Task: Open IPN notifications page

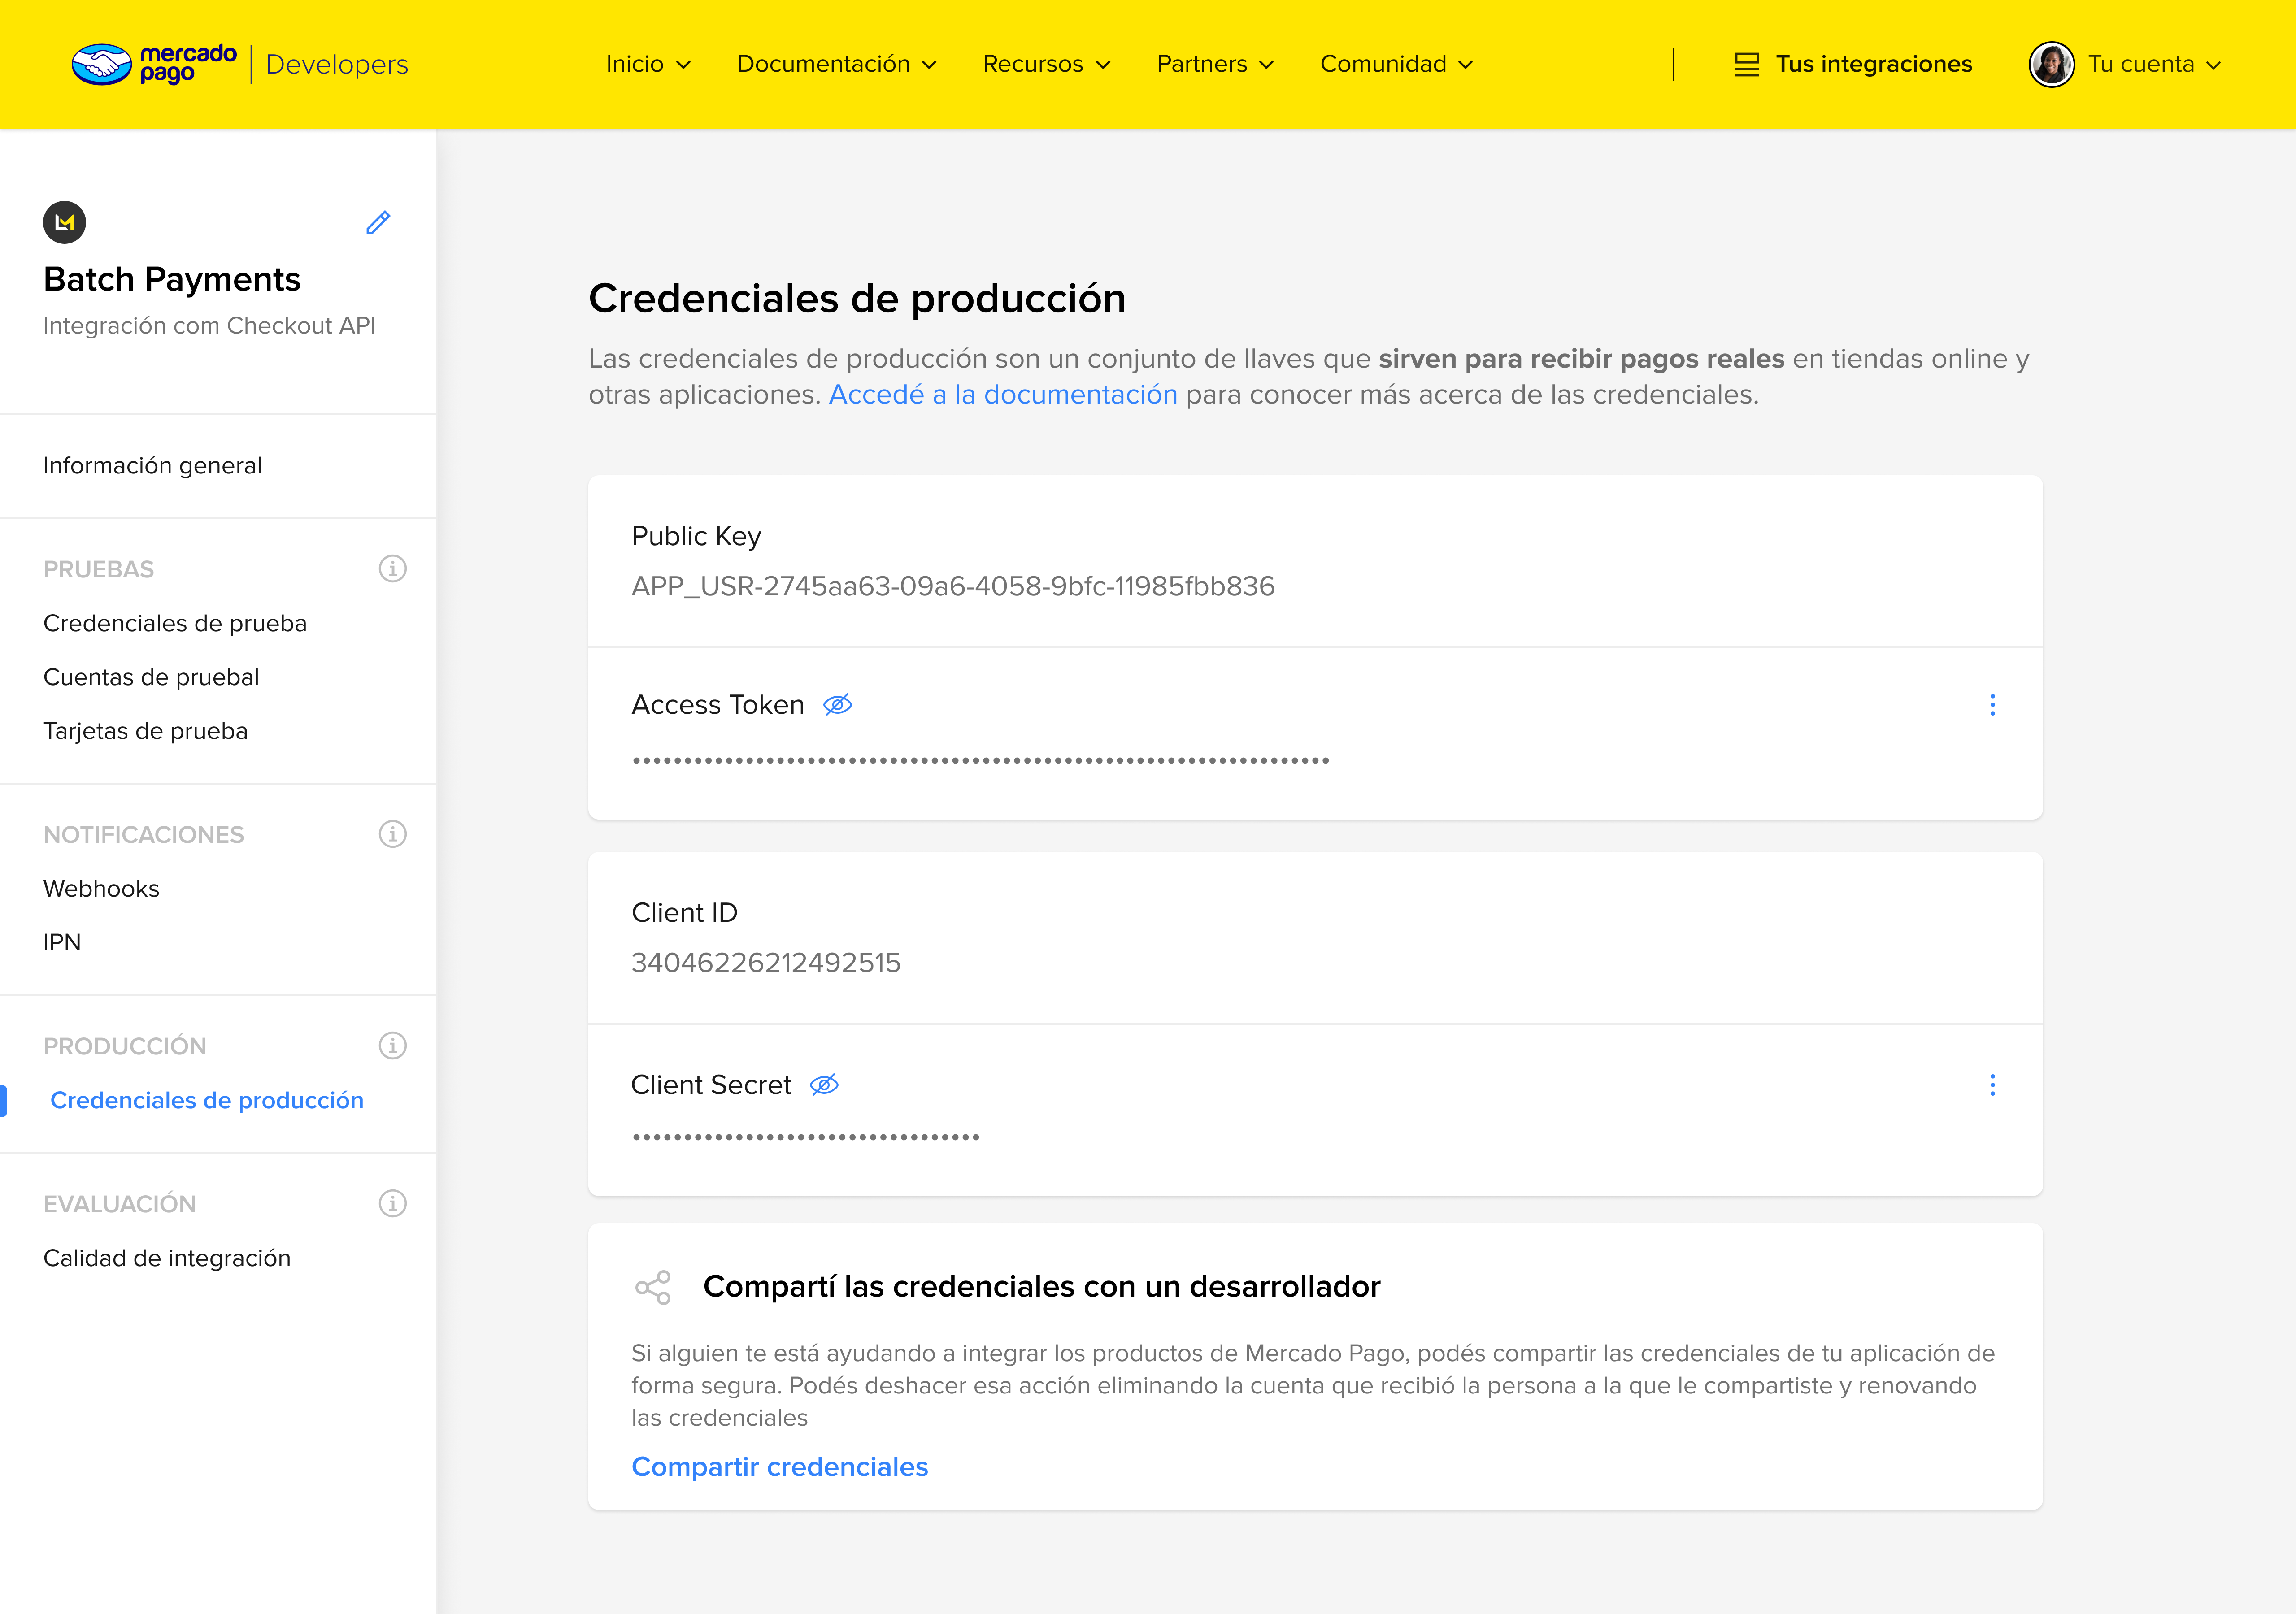Action: point(62,943)
